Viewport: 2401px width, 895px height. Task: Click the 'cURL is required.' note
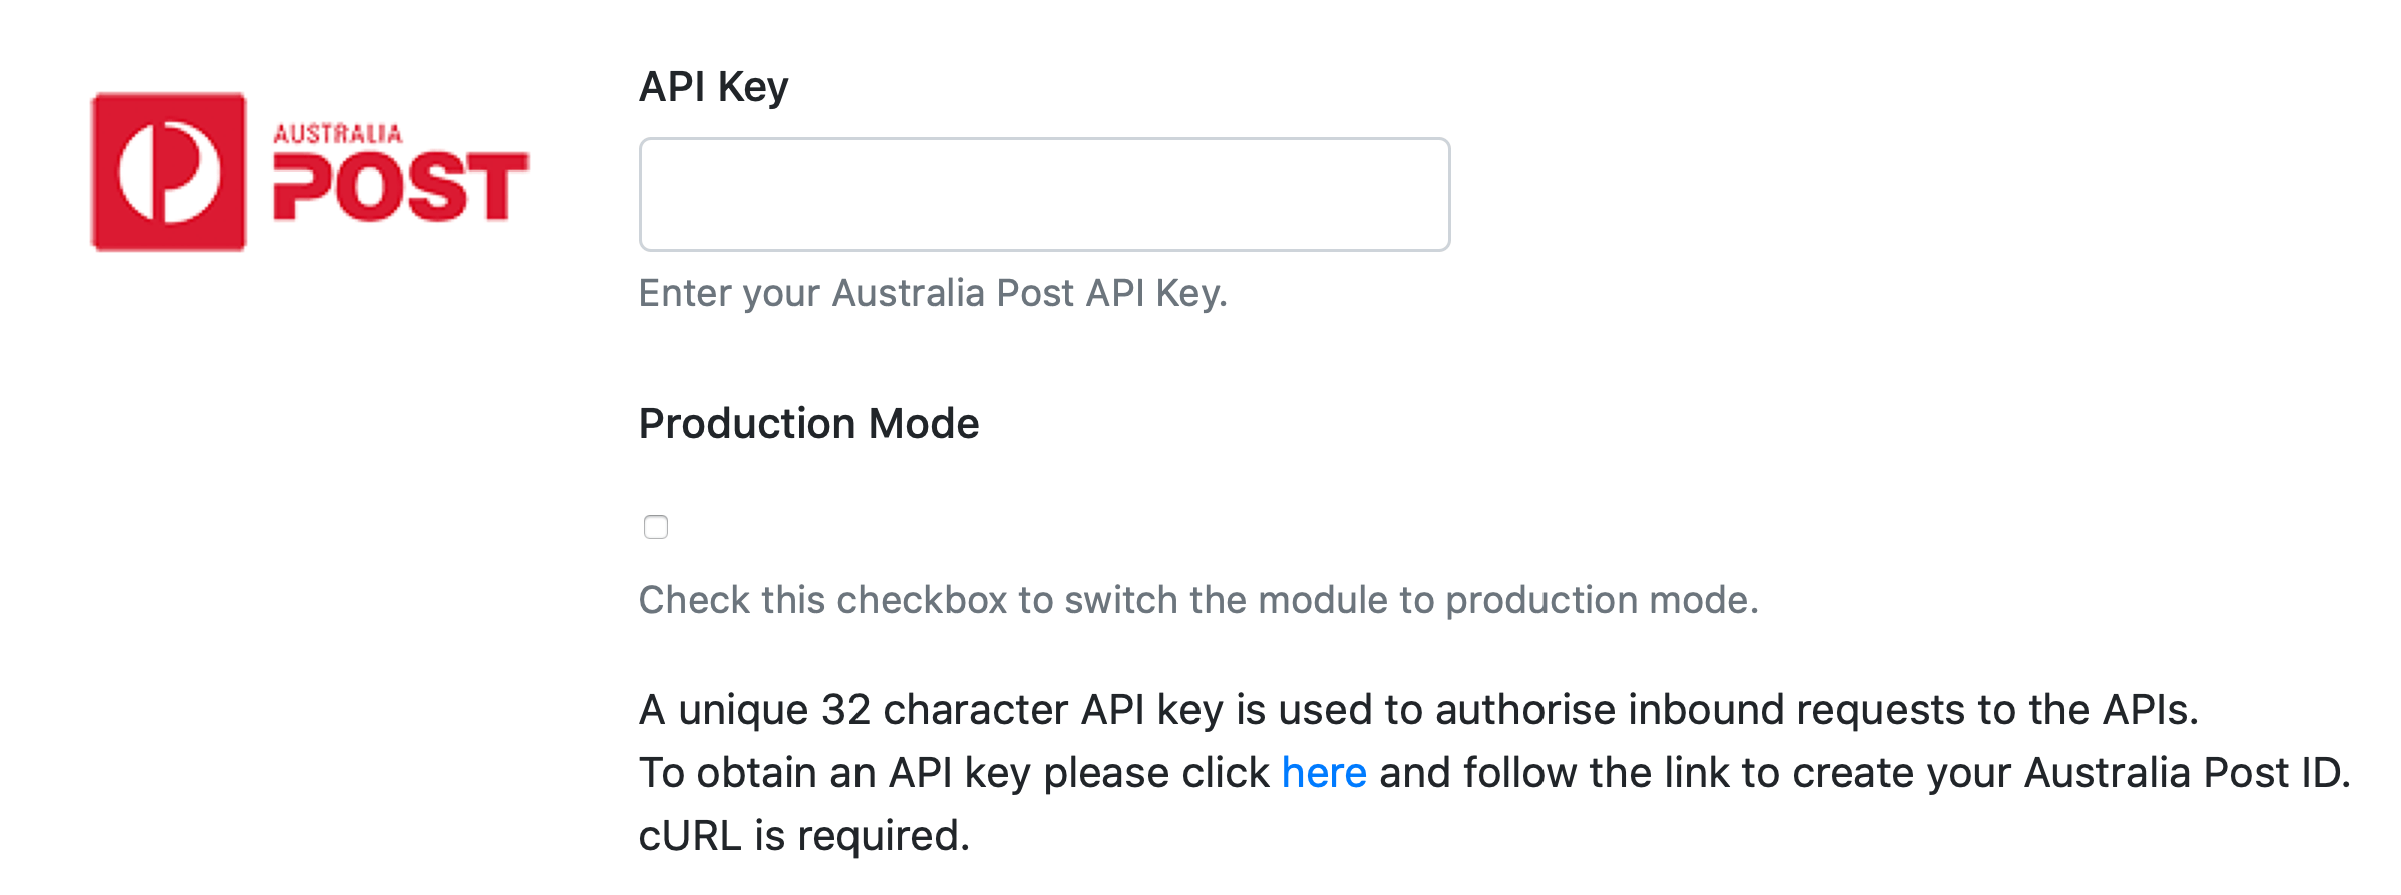(x=804, y=836)
